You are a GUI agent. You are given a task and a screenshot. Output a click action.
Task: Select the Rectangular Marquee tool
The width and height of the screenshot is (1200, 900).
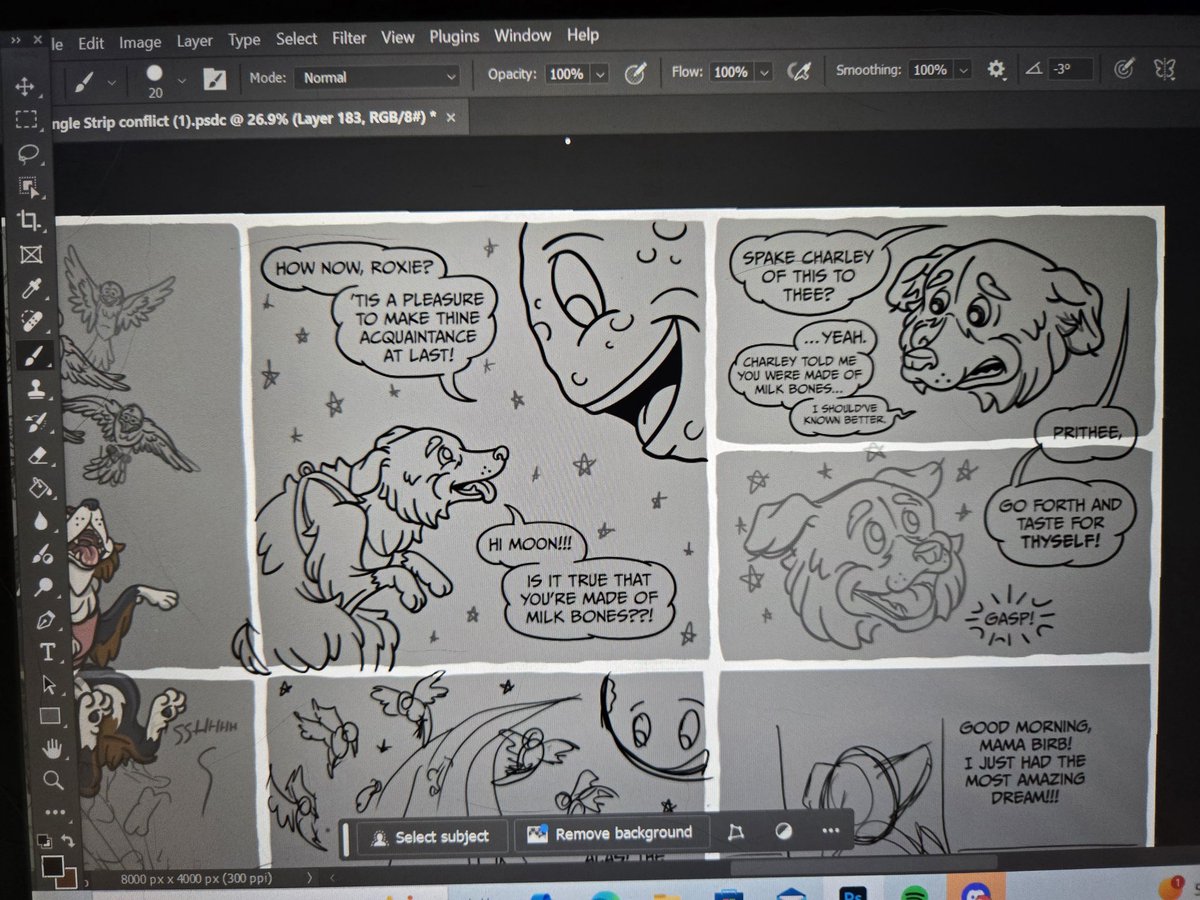26,120
